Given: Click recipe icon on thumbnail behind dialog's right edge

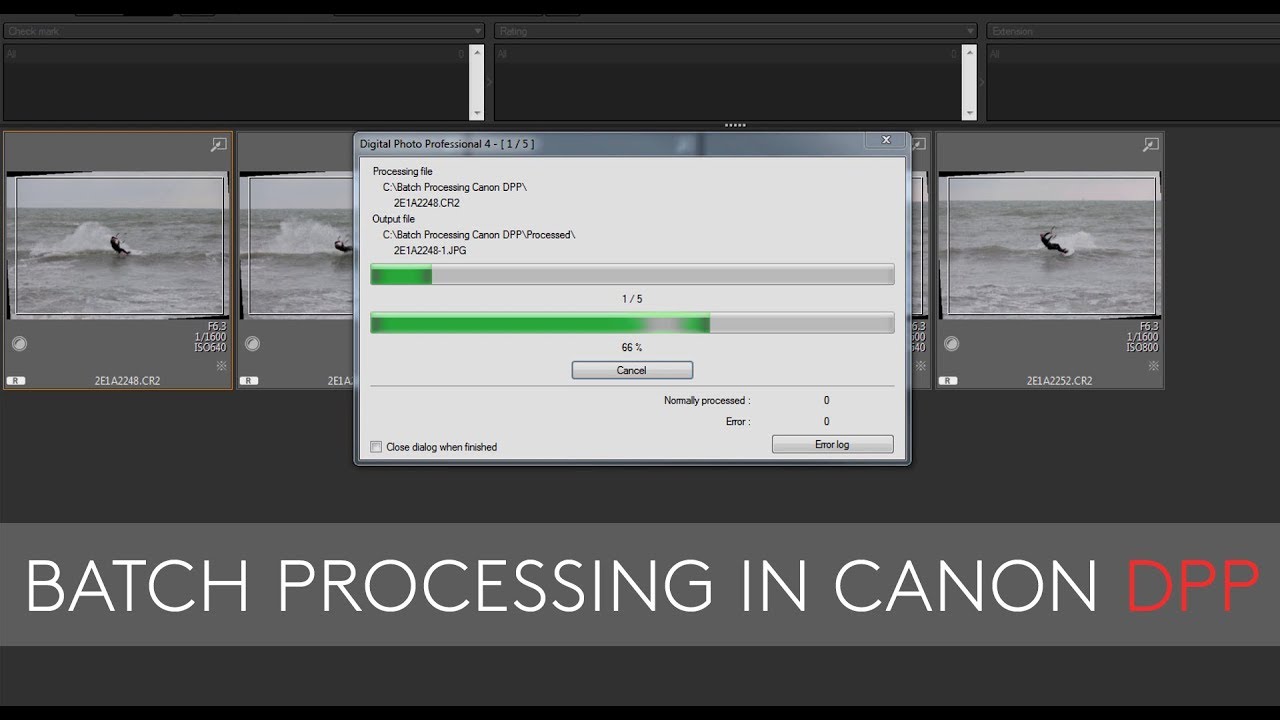Looking at the screenshot, I should tap(920, 366).
